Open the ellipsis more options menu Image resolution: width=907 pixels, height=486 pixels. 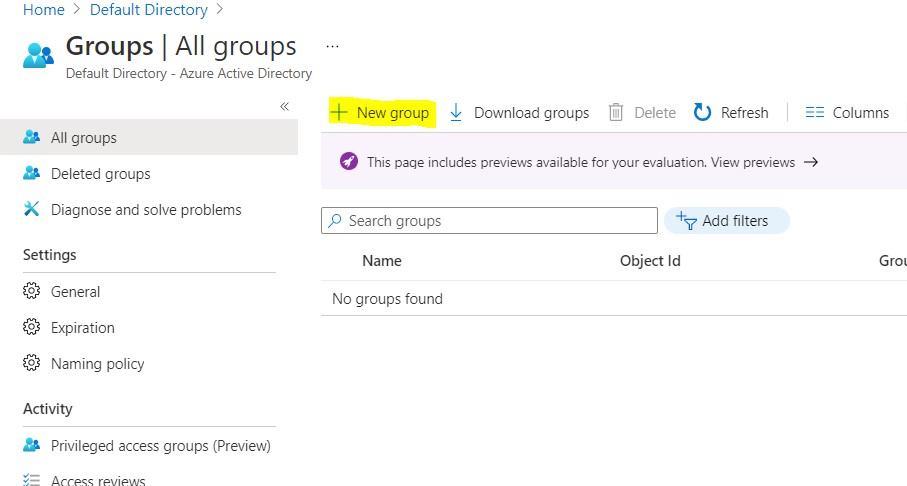tap(332, 46)
